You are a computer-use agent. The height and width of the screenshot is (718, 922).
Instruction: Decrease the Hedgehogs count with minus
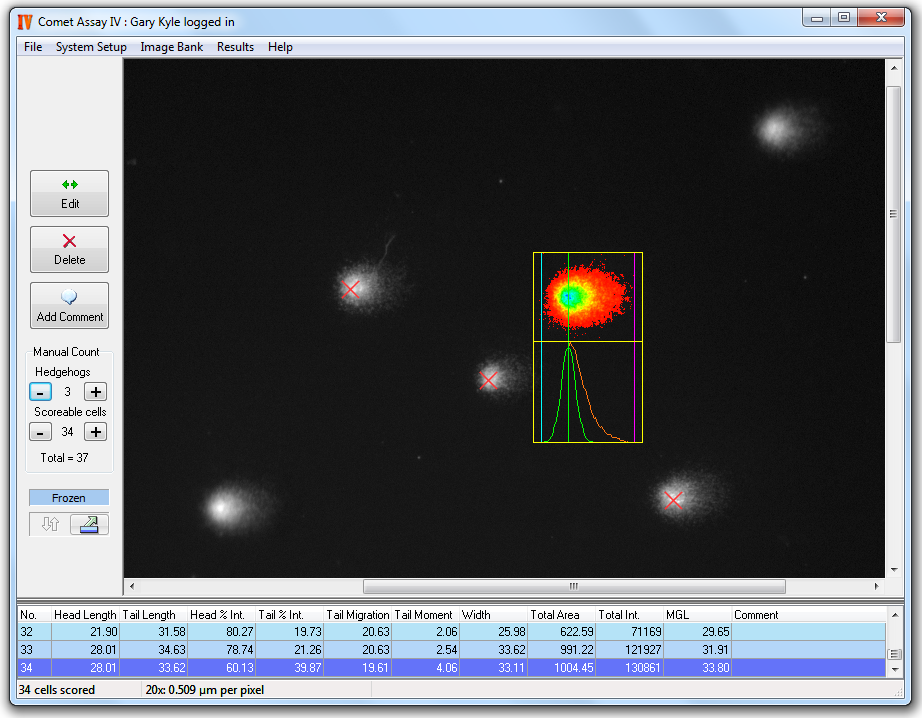tap(40, 392)
